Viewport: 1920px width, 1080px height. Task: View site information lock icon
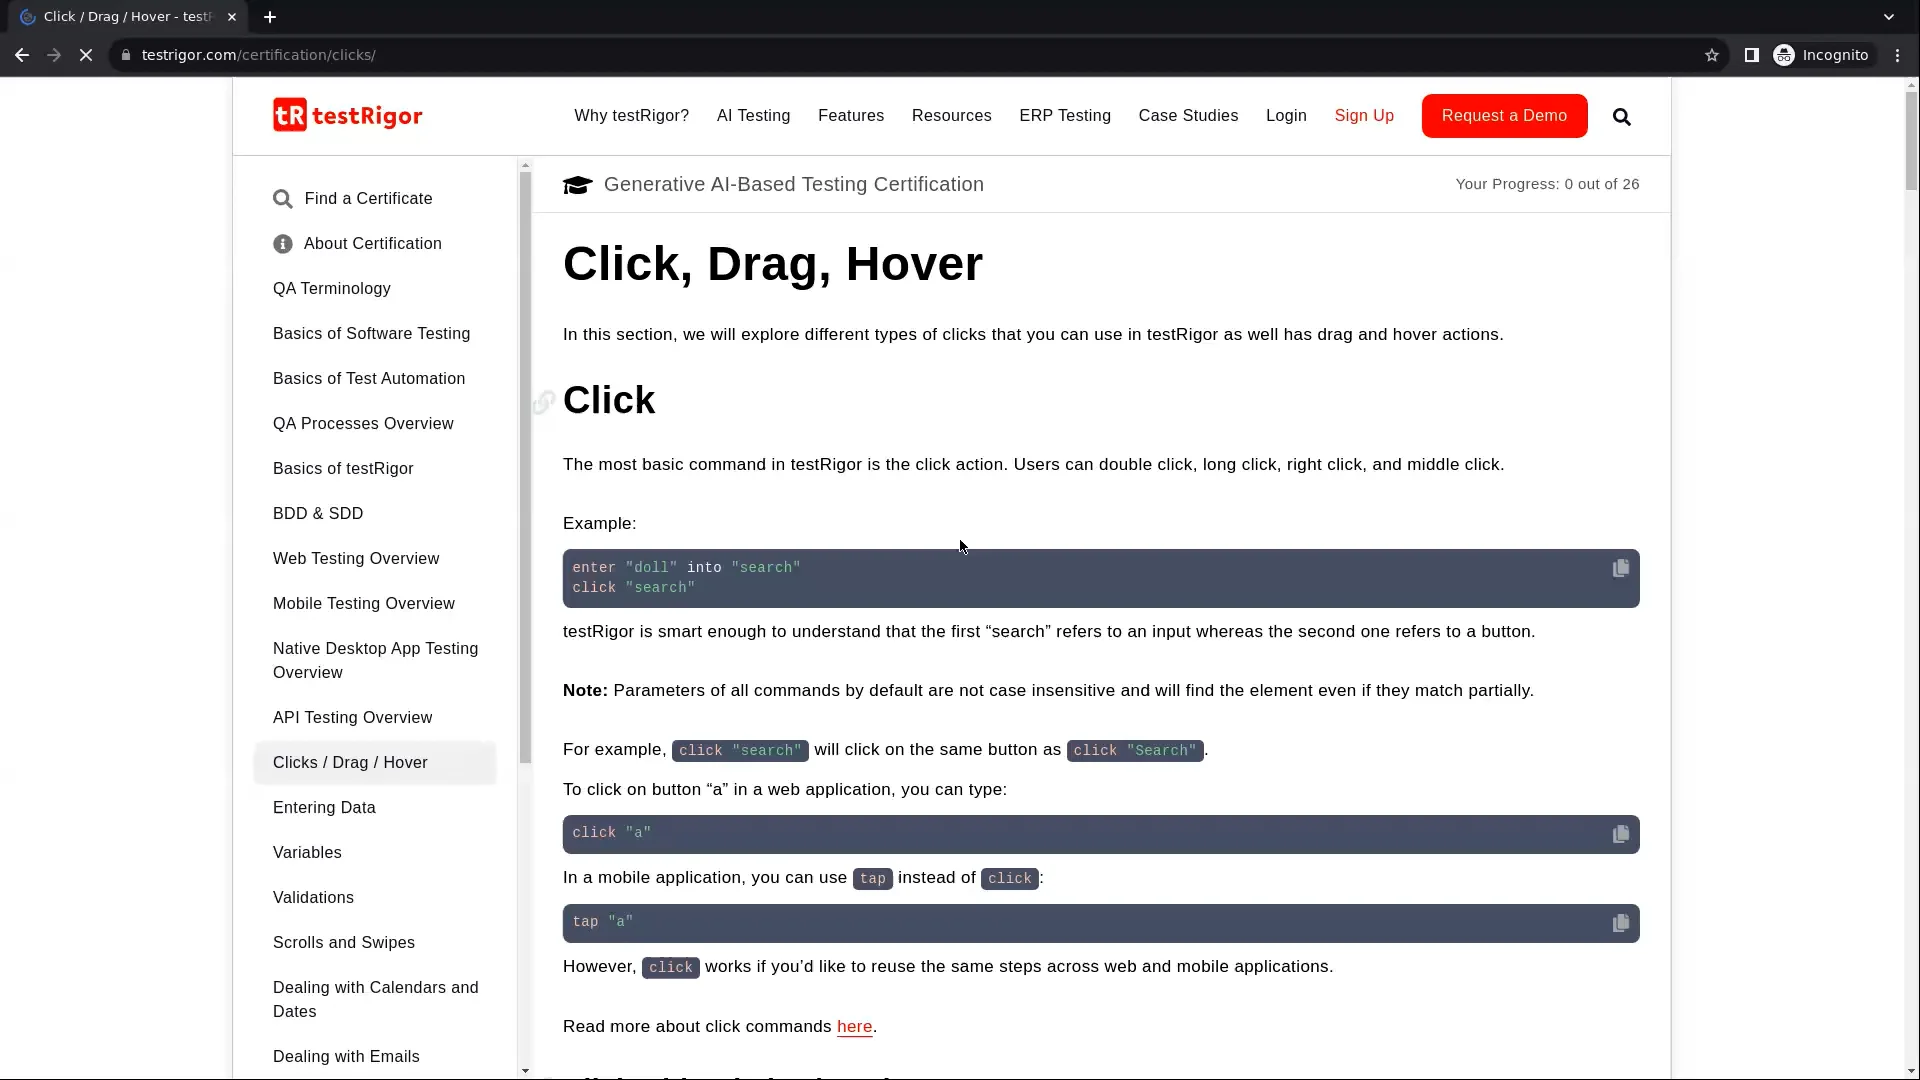pyautogui.click(x=126, y=55)
